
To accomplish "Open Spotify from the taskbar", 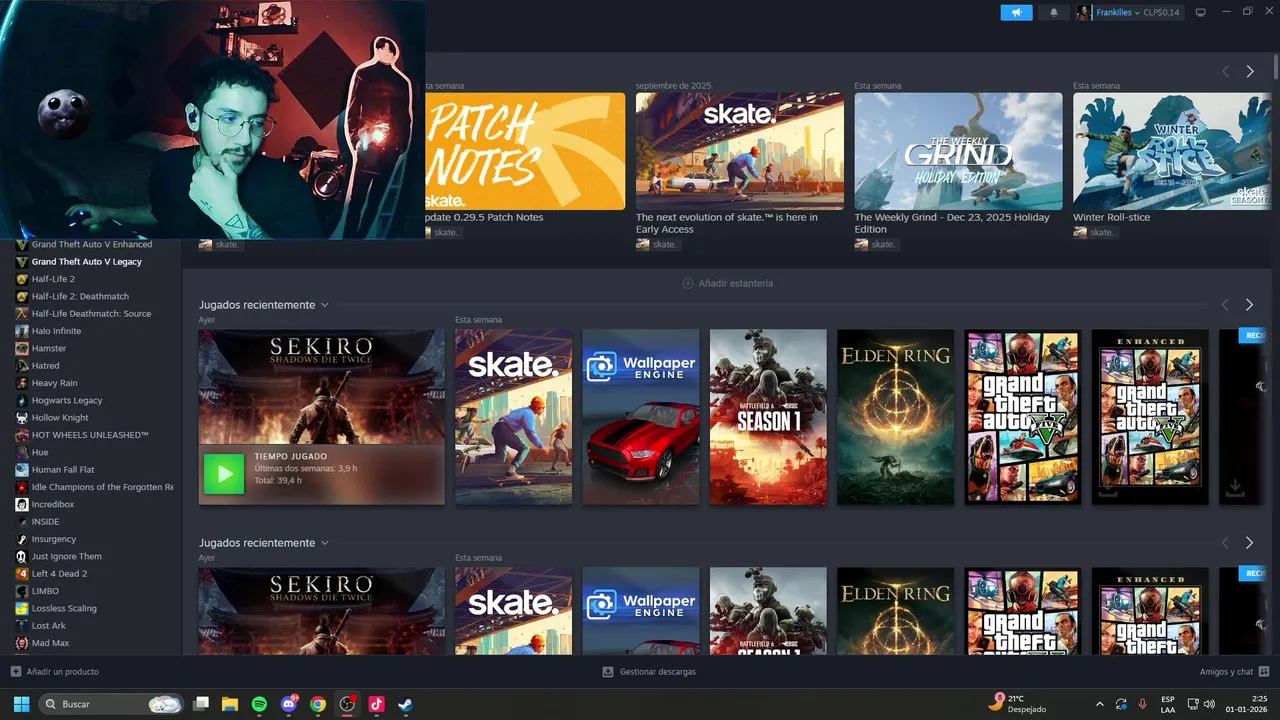I will pos(259,704).
